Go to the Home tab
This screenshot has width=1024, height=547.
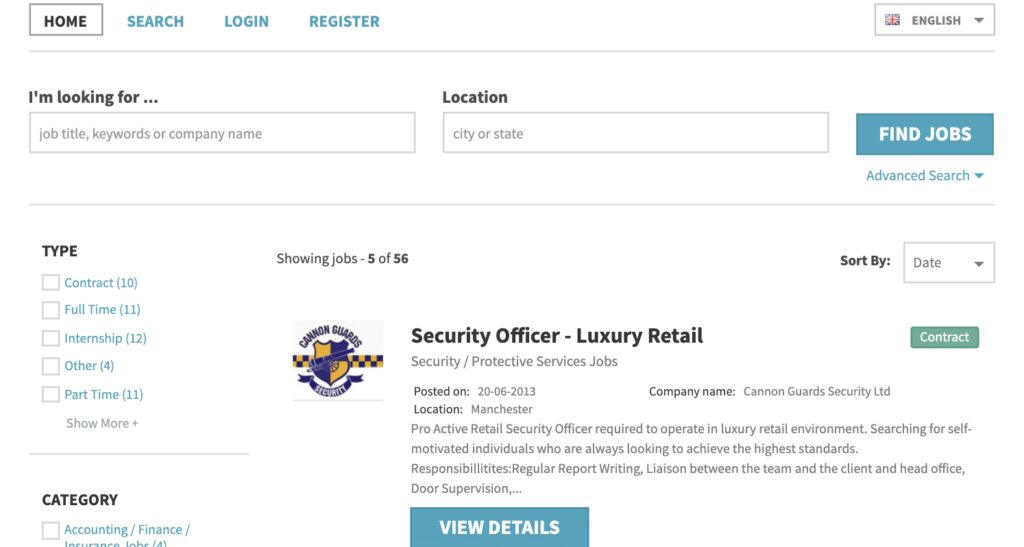[x=66, y=21]
